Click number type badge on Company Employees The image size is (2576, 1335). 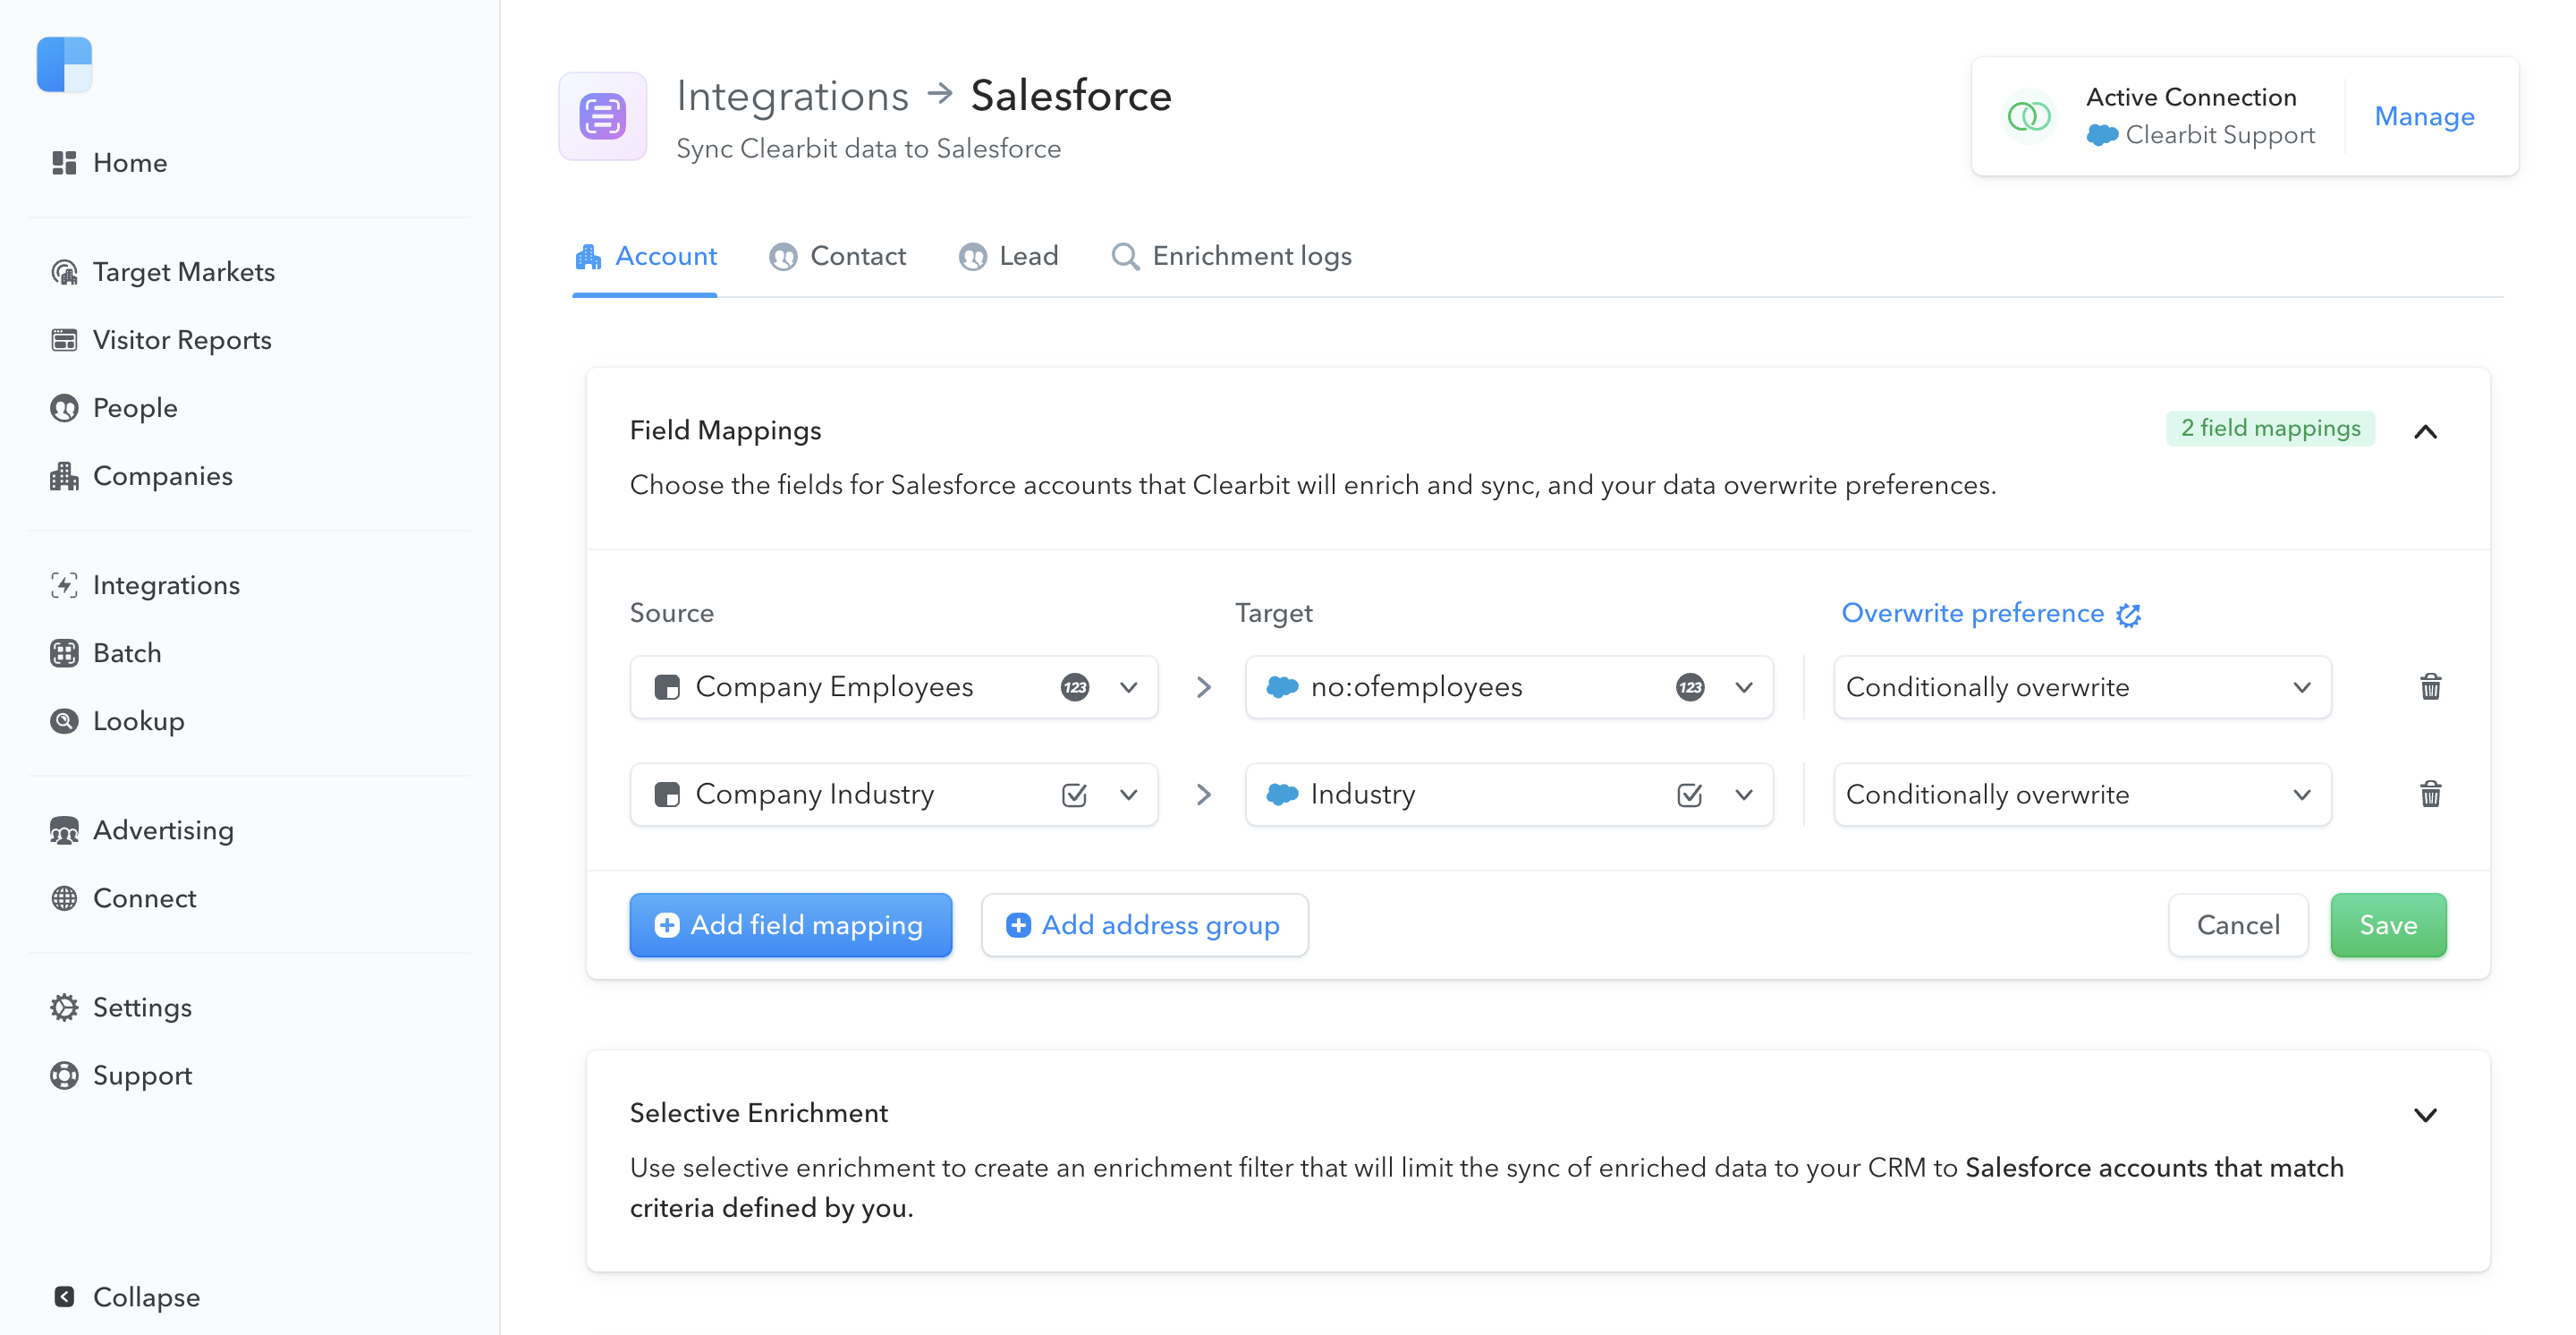coord(1075,687)
